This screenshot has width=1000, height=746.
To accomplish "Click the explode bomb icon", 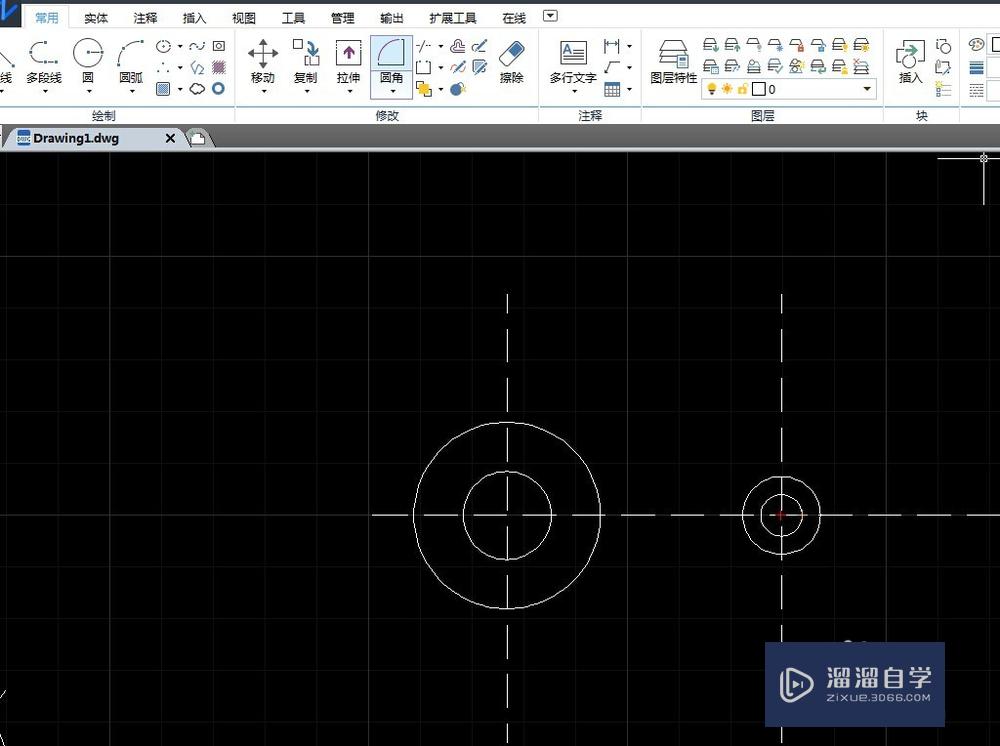I will 457,89.
